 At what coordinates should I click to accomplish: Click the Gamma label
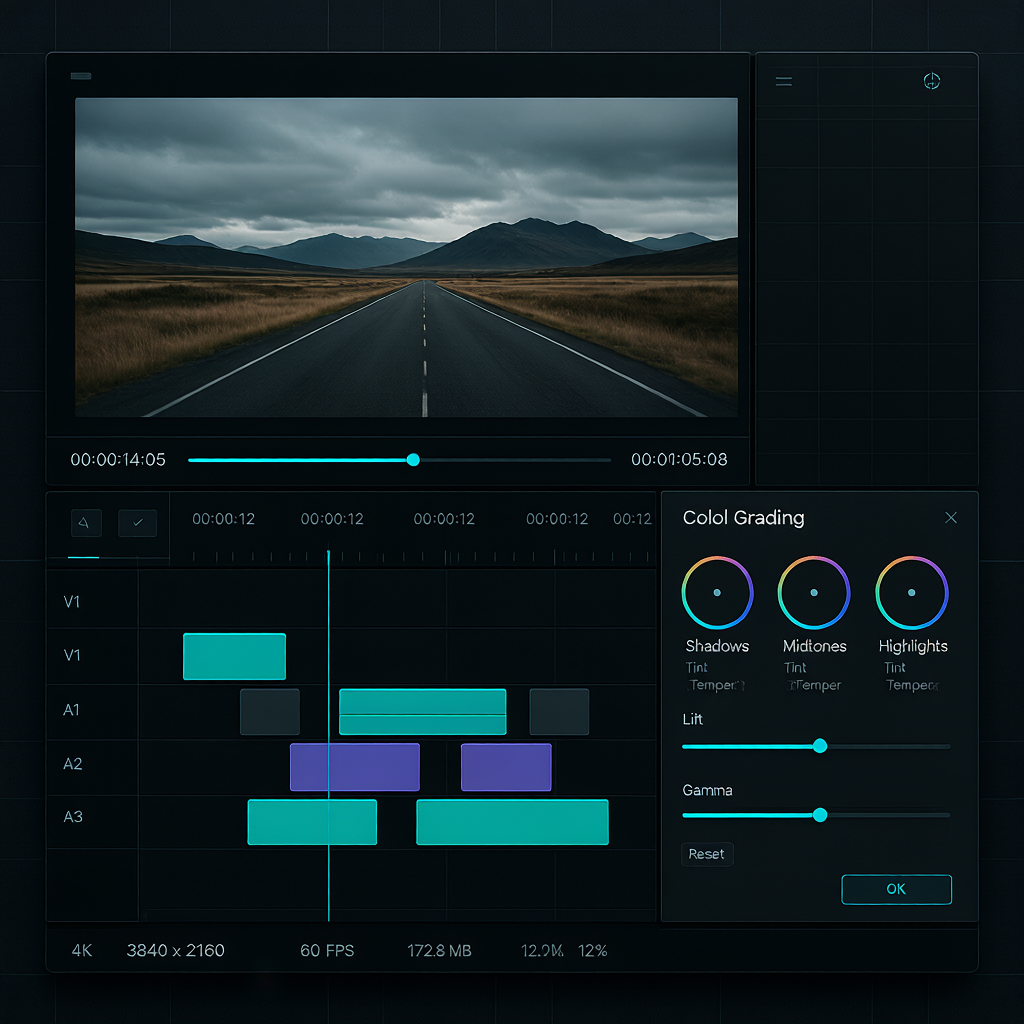tap(707, 790)
